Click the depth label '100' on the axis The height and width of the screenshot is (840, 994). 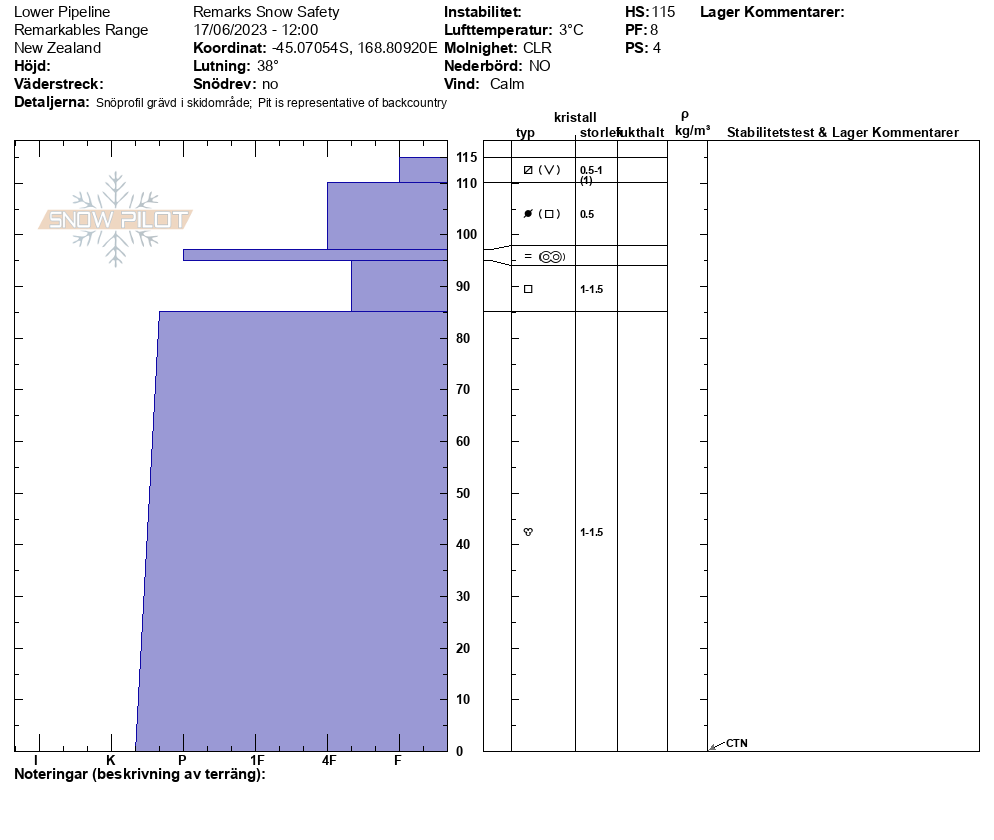[467, 235]
